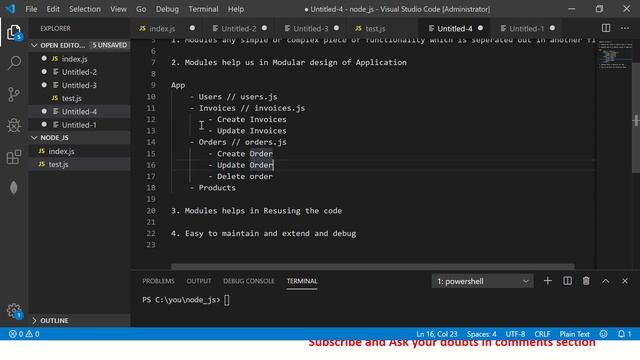The height and width of the screenshot is (360, 640).
Task: Change encoding via UTF-8 status item
Action: 516,334
